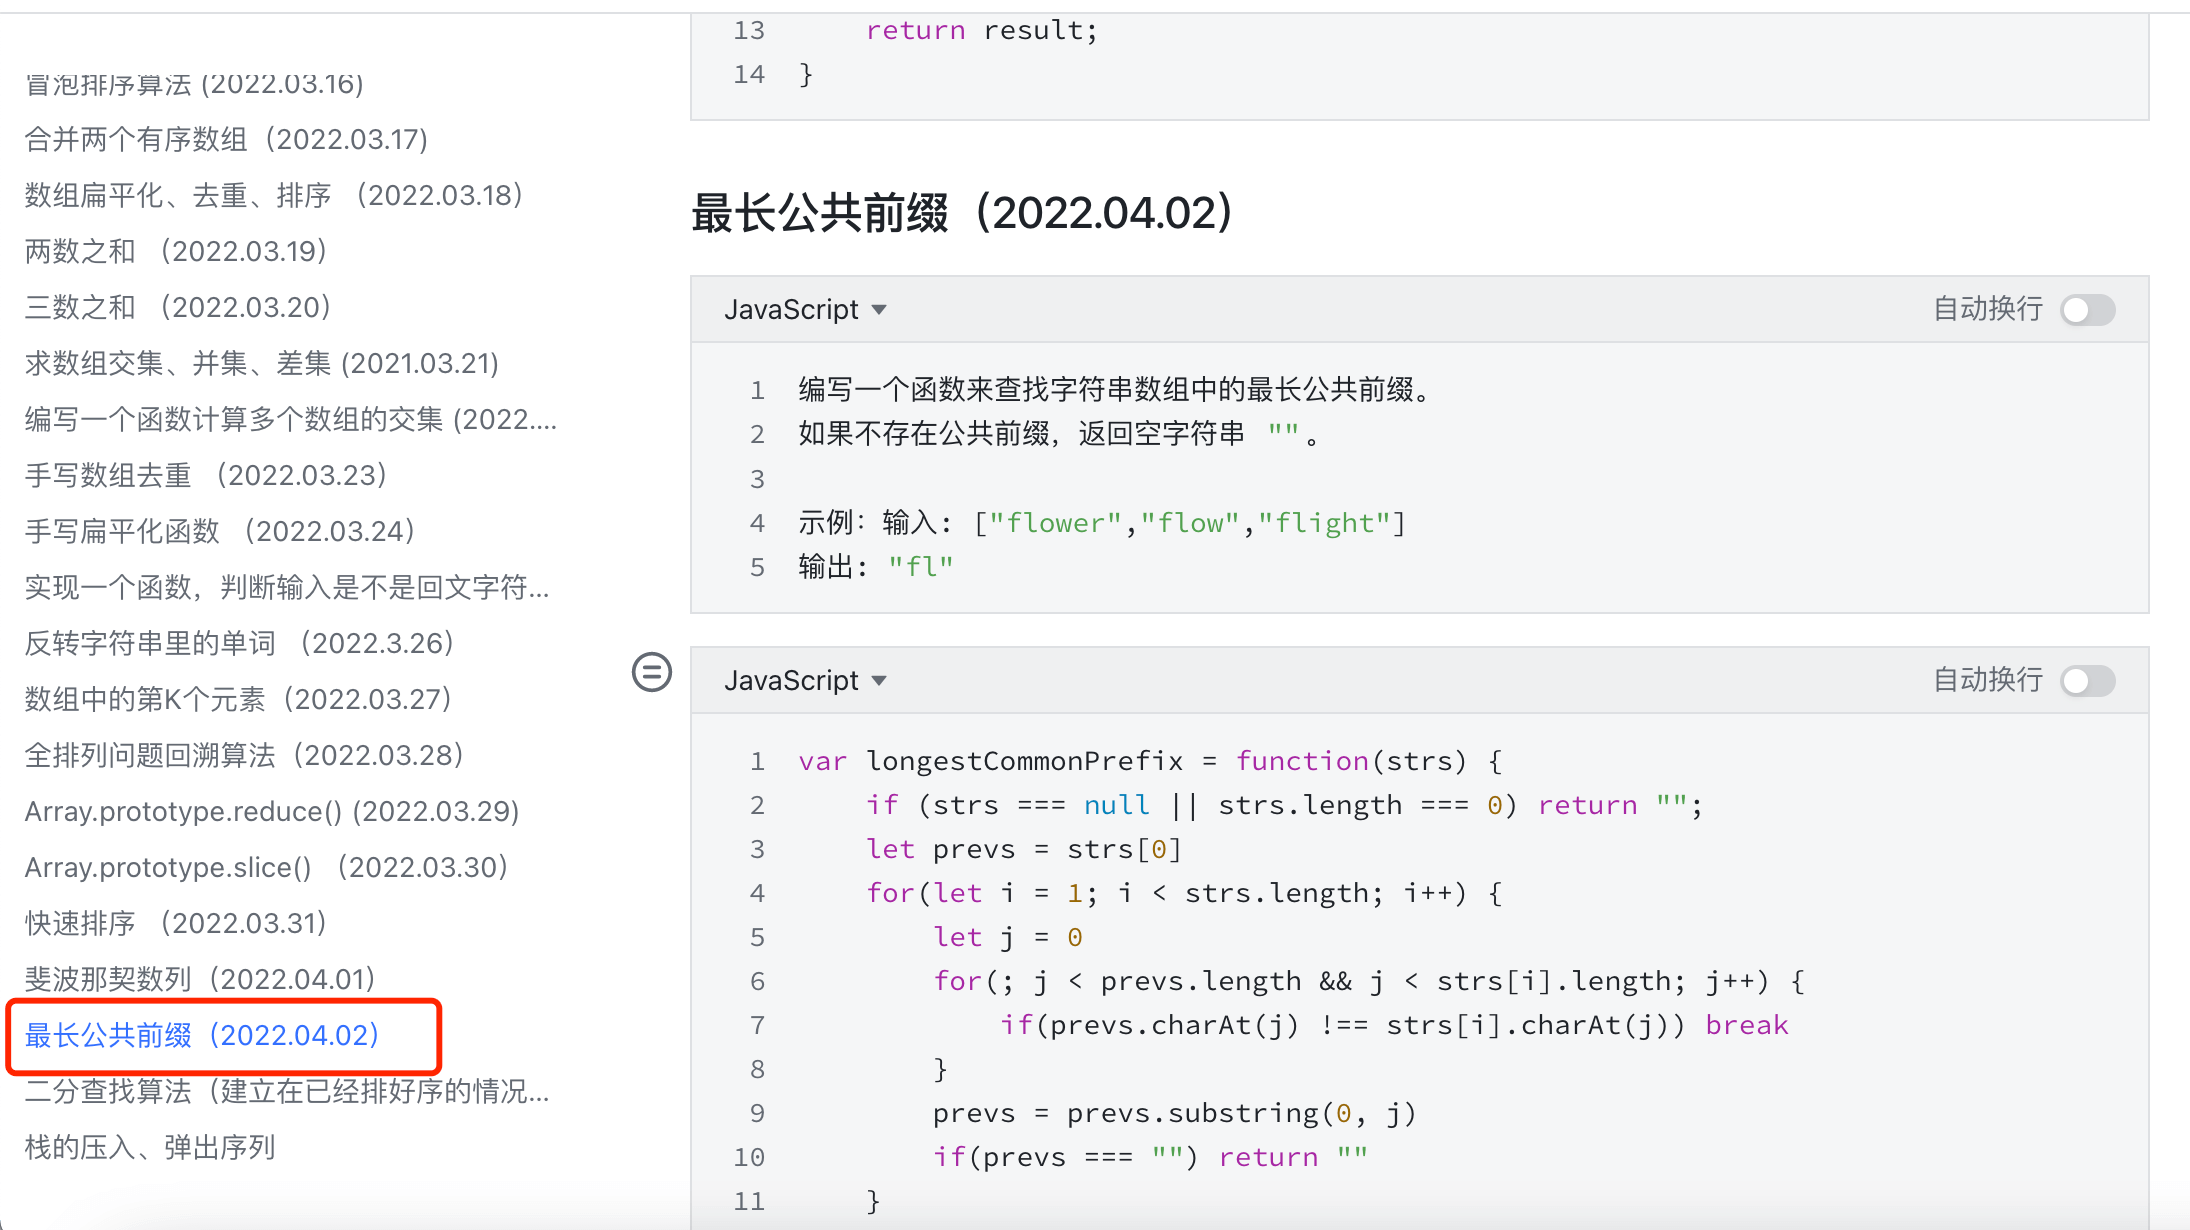Click the outline toggle icon beside code block
The width and height of the screenshot is (2190, 1230).
(651, 672)
